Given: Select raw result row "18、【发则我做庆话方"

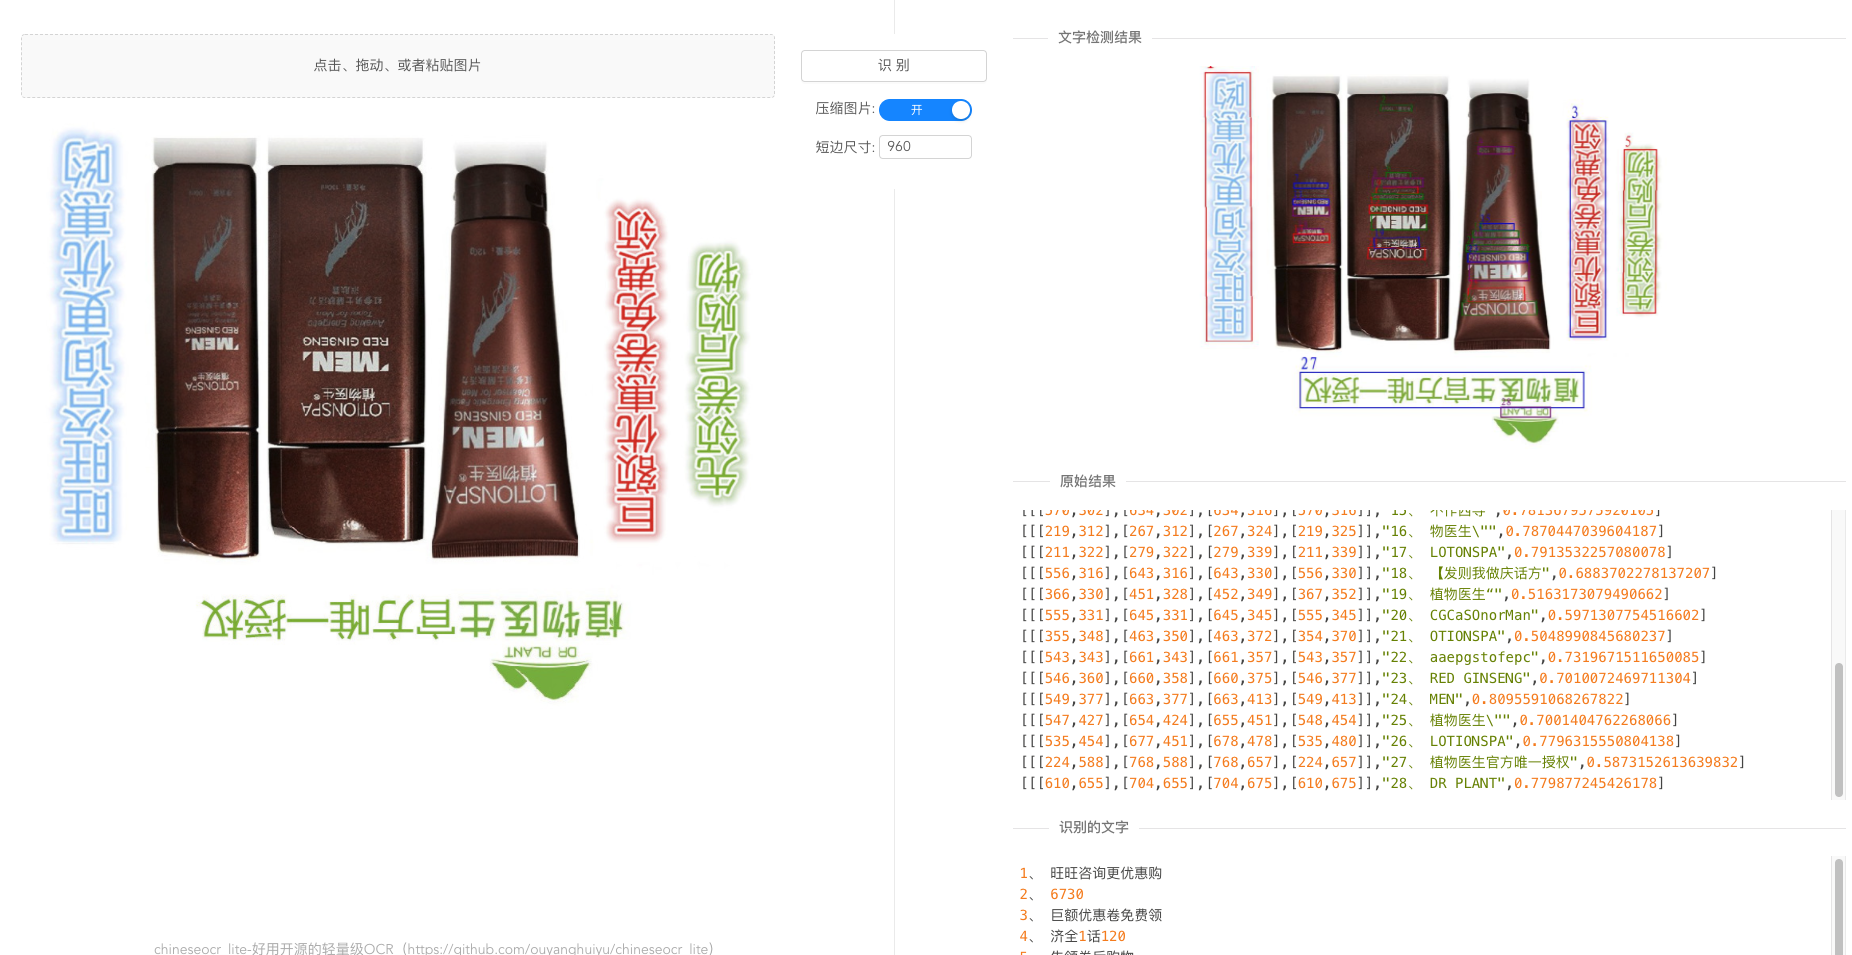Looking at the screenshot, I should click(1368, 573).
